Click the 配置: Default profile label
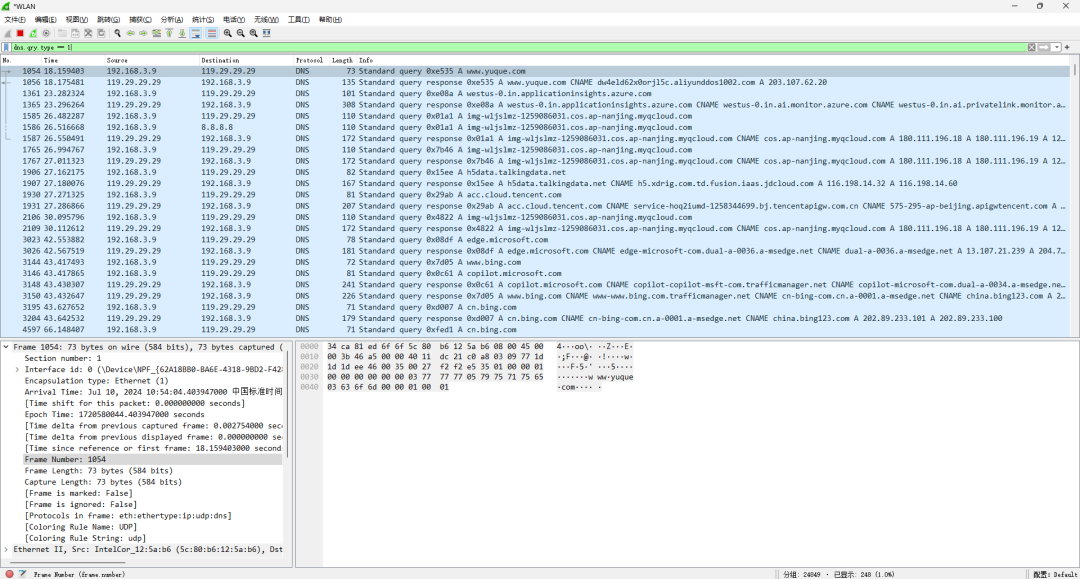 click(x=1055, y=574)
